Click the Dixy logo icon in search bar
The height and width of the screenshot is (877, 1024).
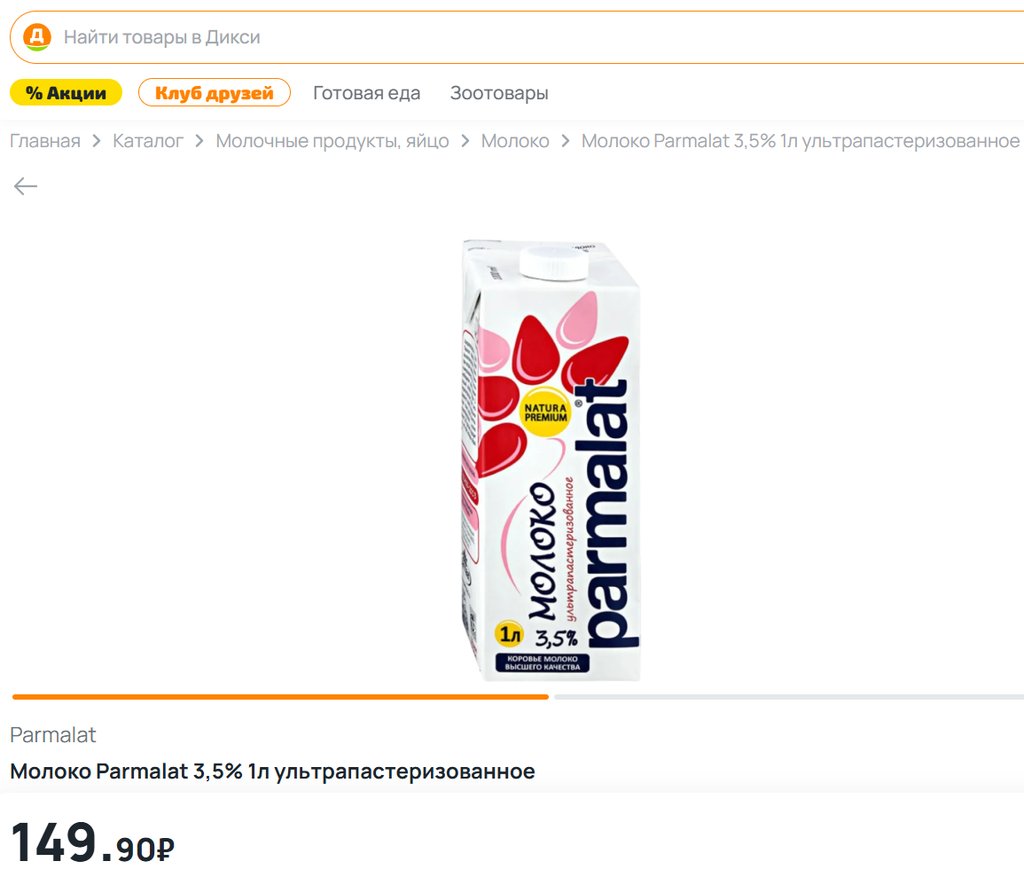pyautogui.click(x=37, y=37)
